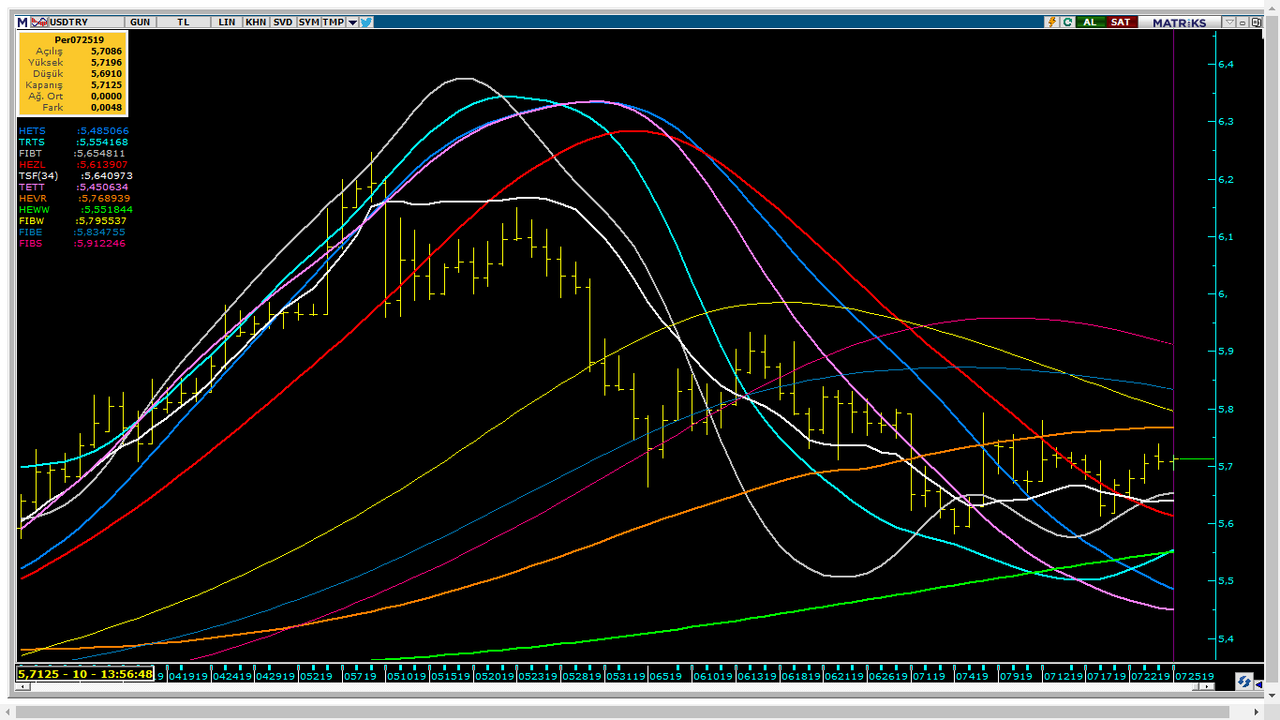Click the chart icon beside USDTRY symbol
1280x720 pixels.
pos(38,22)
